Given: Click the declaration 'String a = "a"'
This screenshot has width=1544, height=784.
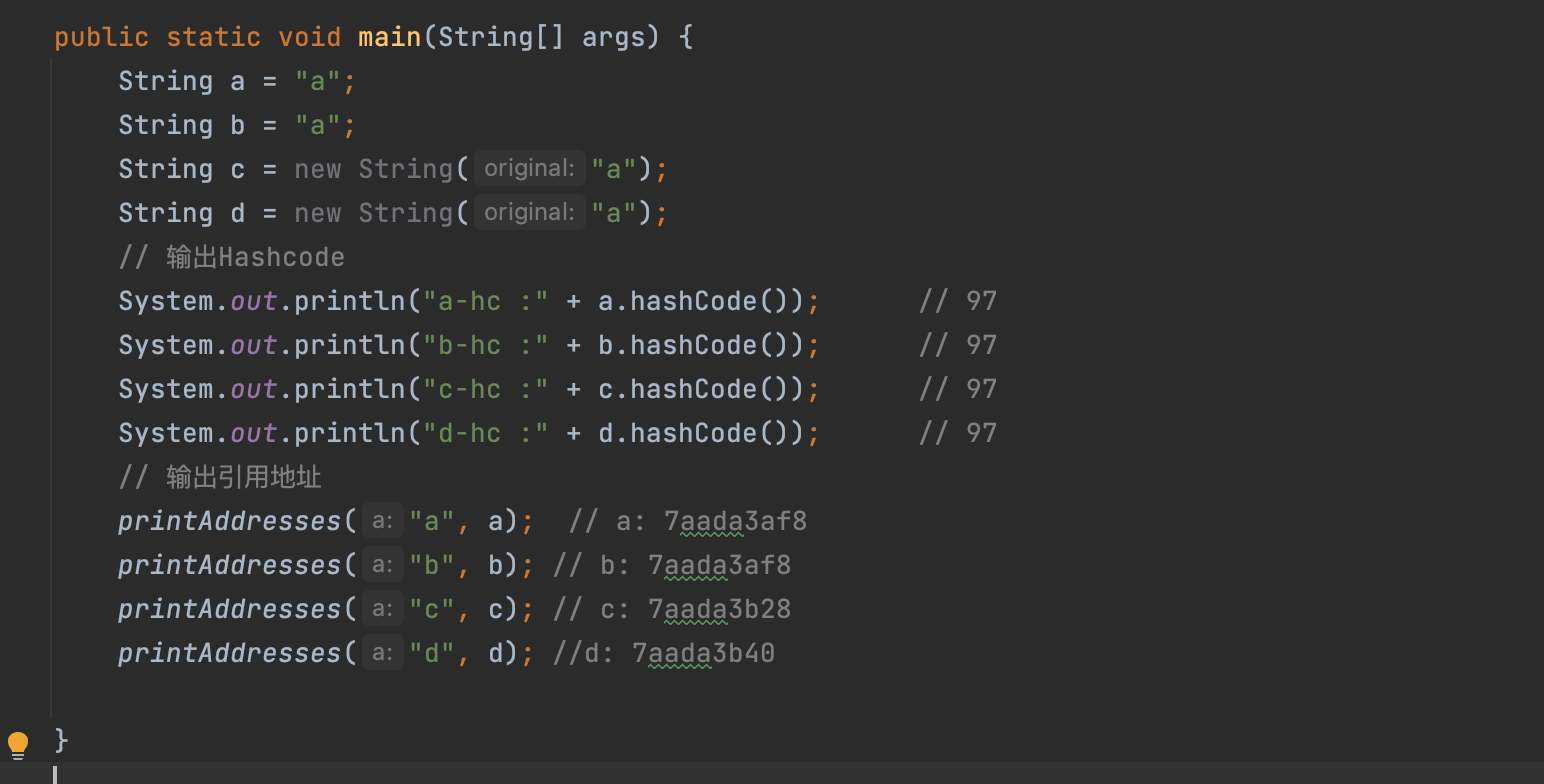Looking at the screenshot, I should pos(237,81).
